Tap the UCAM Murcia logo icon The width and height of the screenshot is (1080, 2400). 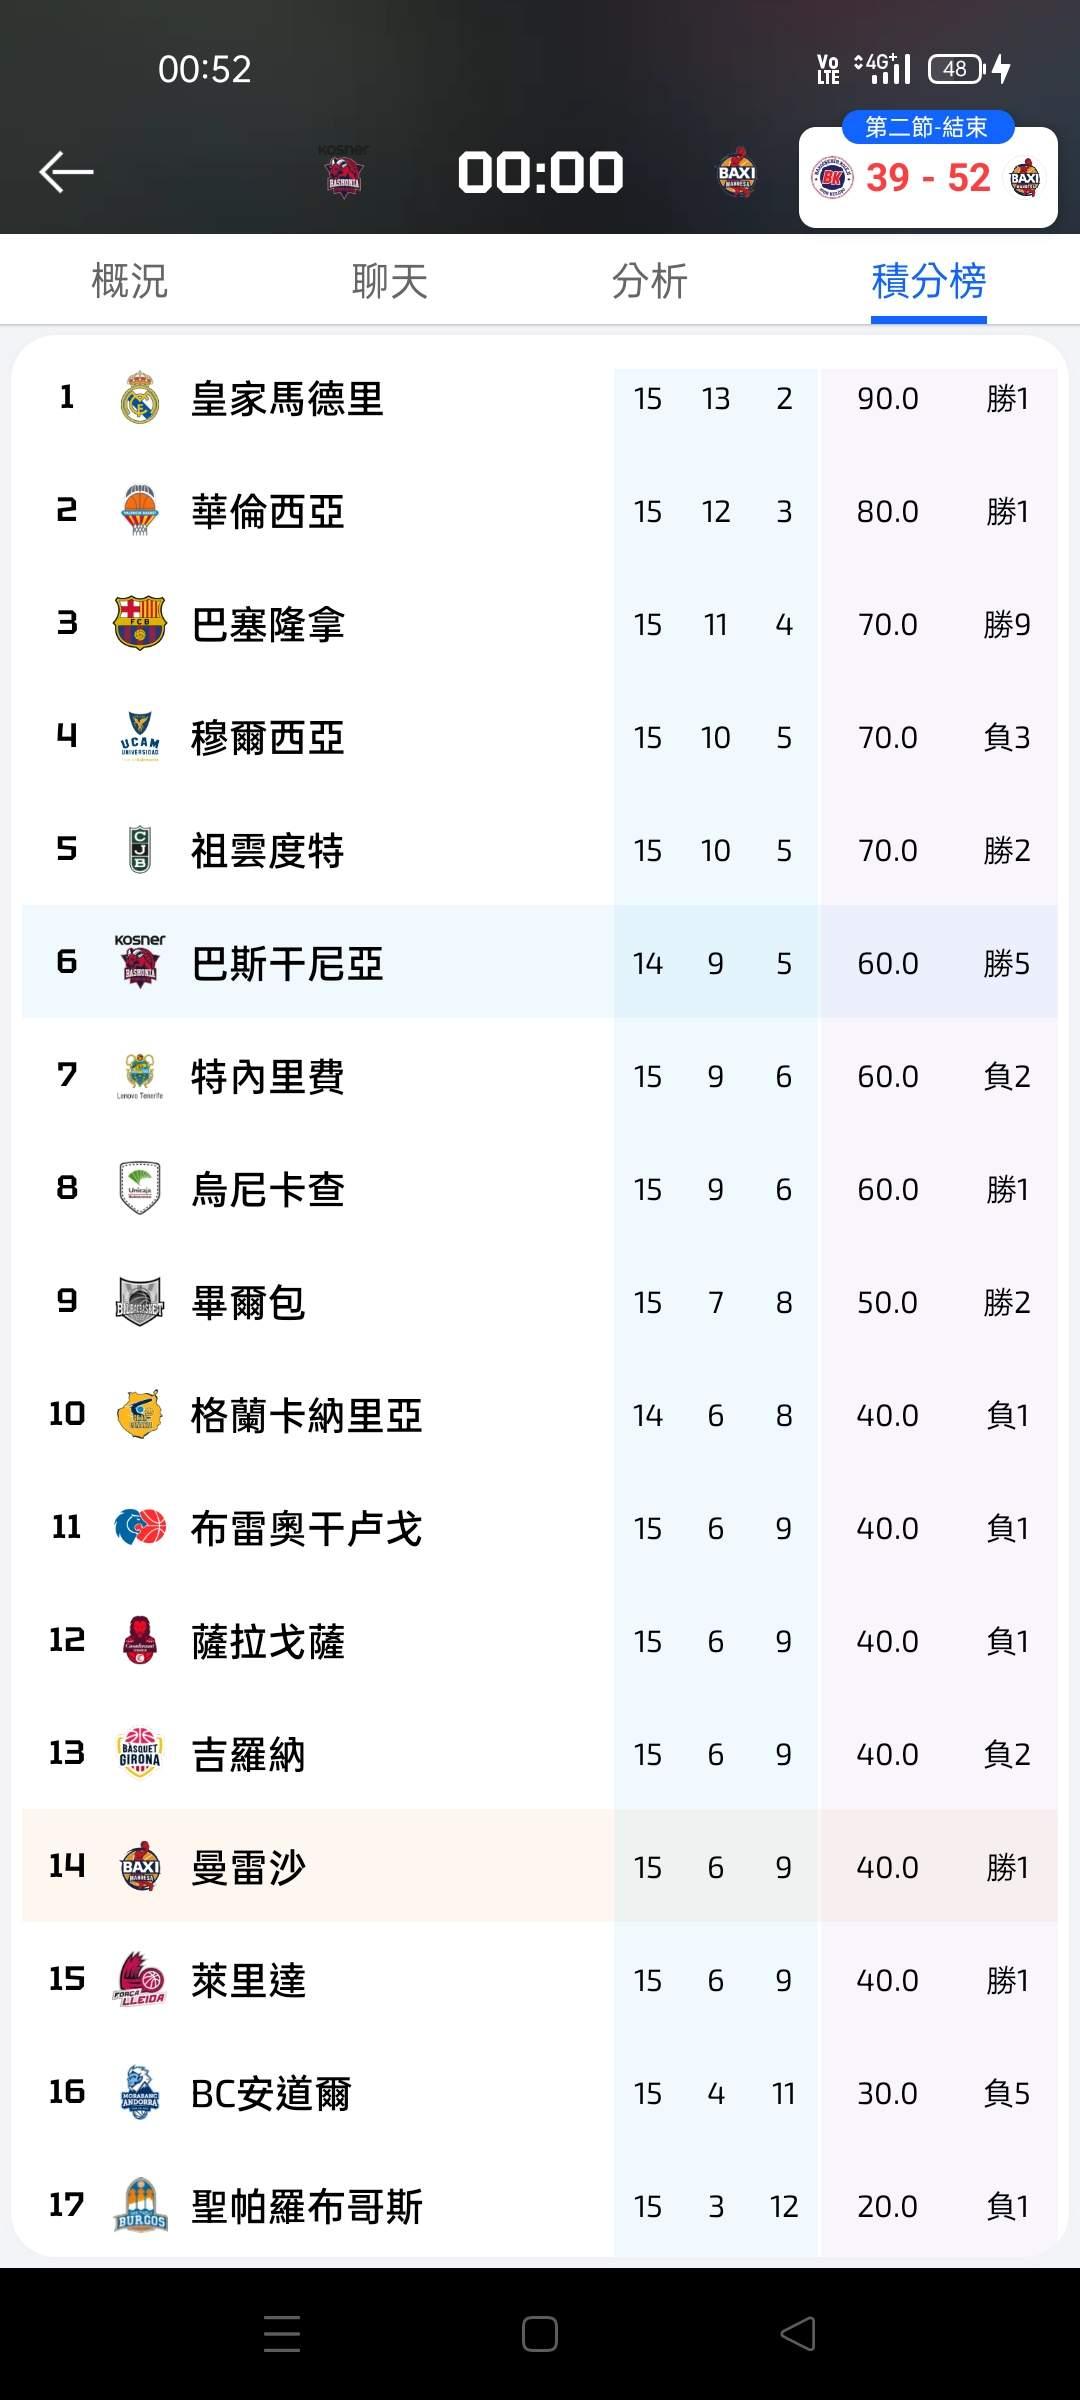click(140, 737)
